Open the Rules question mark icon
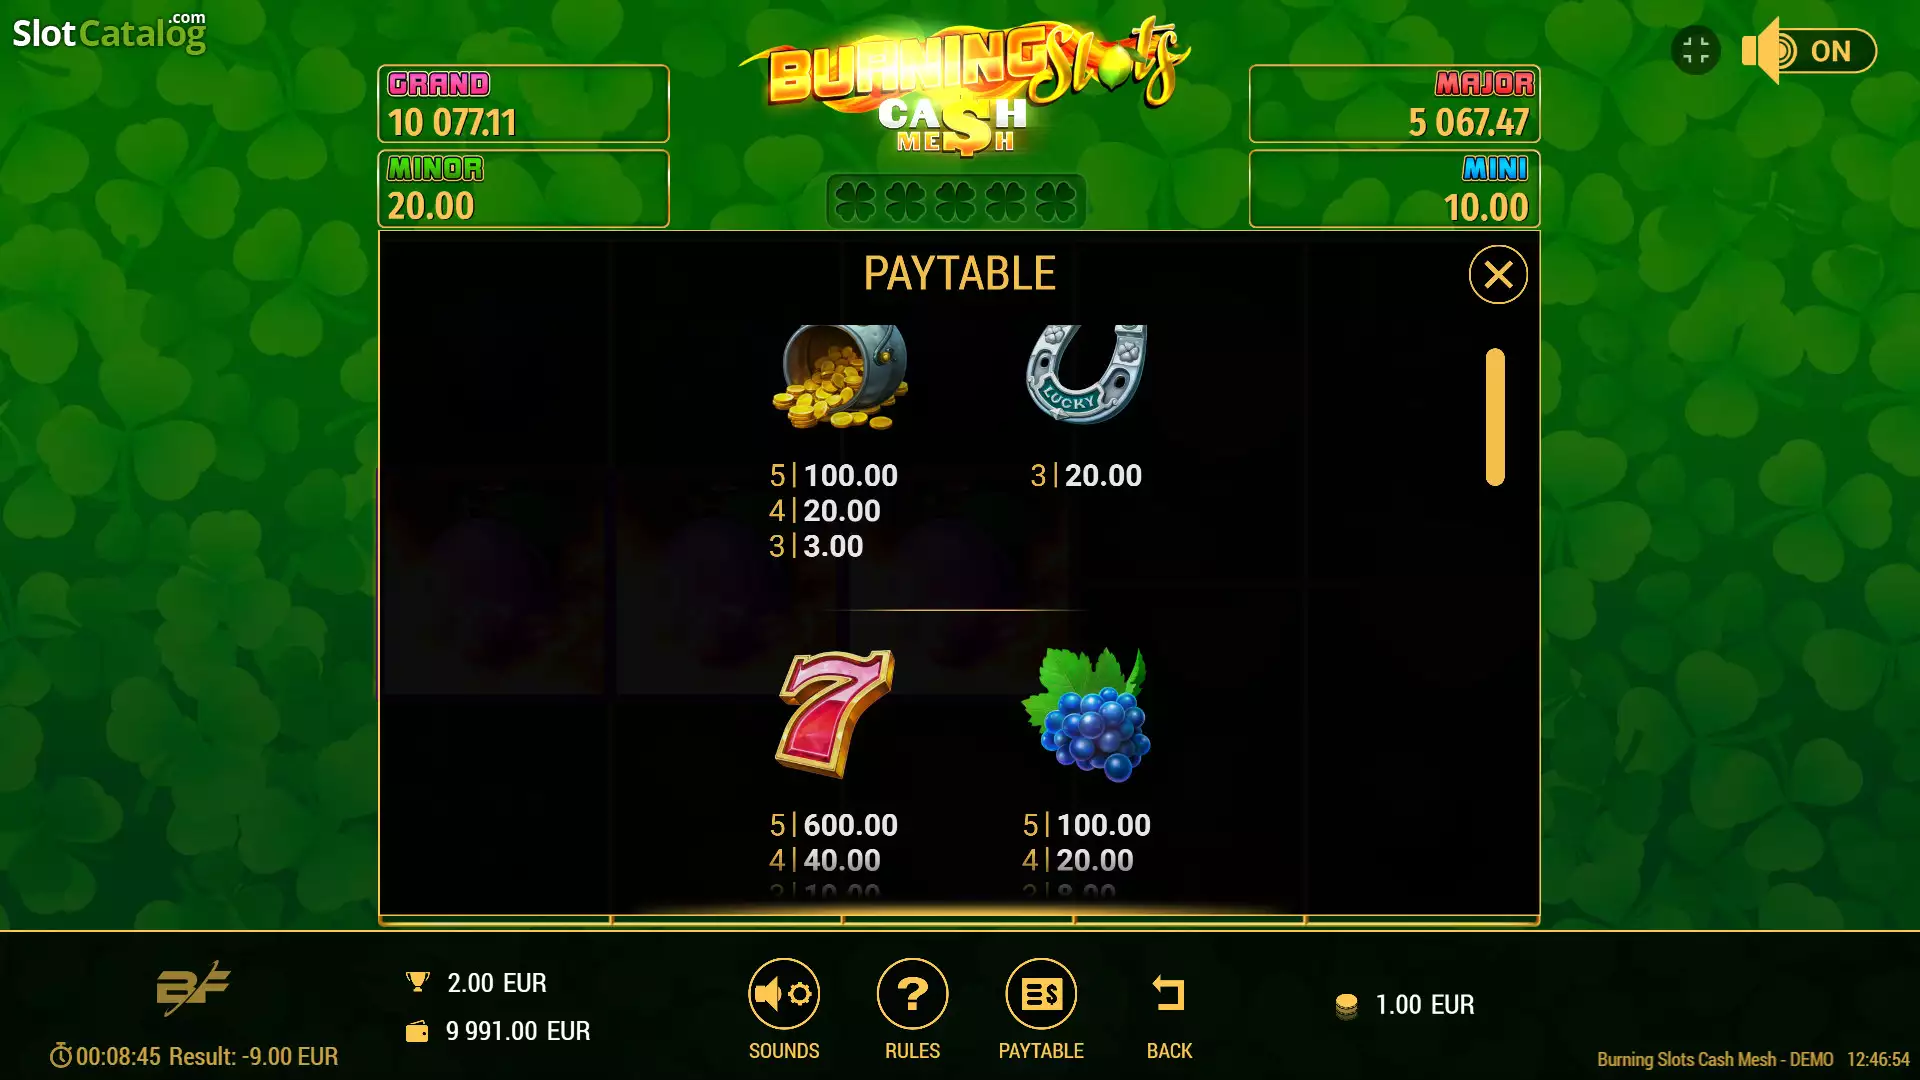The image size is (1920, 1080). pyautogui.click(x=912, y=994)
